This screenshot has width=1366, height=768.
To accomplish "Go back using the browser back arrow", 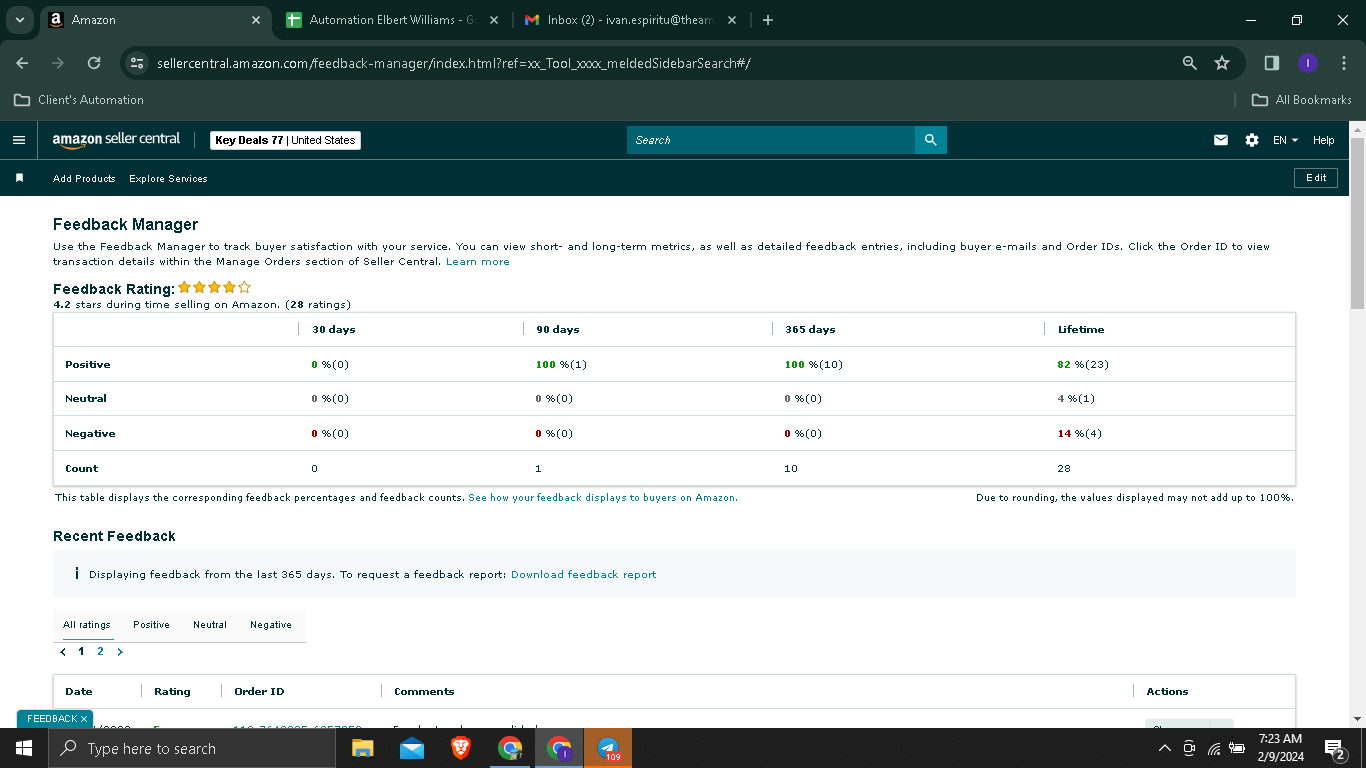I will (22, 63).
